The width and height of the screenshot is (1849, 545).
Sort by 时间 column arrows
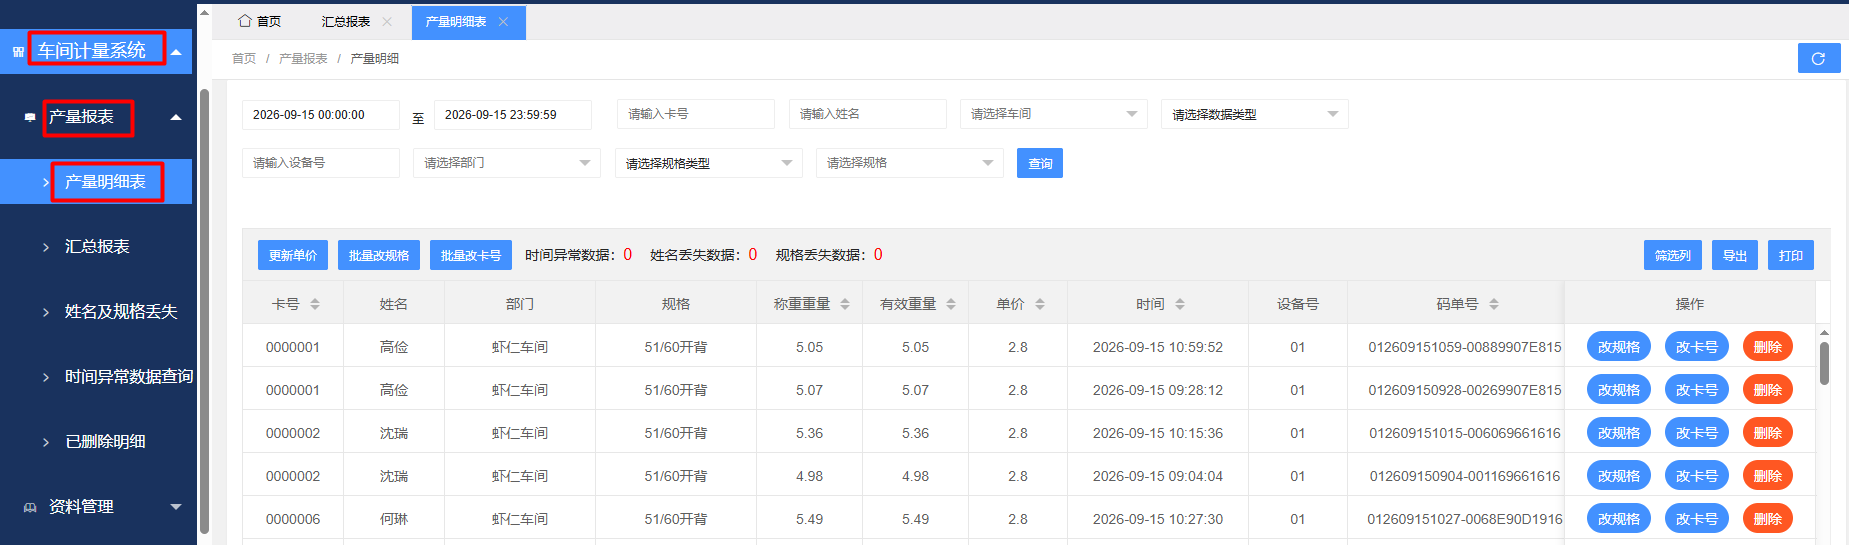coord(1180,304)
